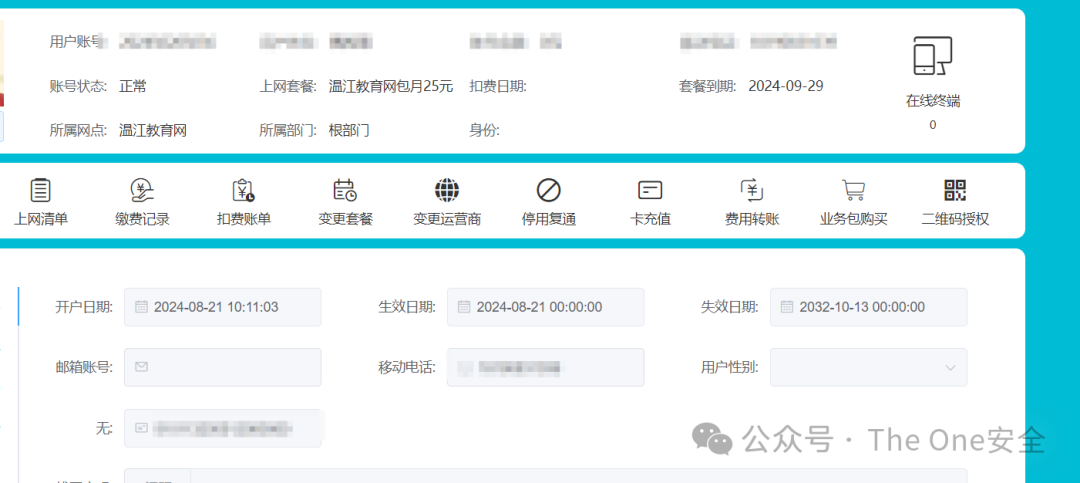This screenshot has width=1080, height=483.
Task: Click the 扣费日期 label
Action: tap(498, 86)
